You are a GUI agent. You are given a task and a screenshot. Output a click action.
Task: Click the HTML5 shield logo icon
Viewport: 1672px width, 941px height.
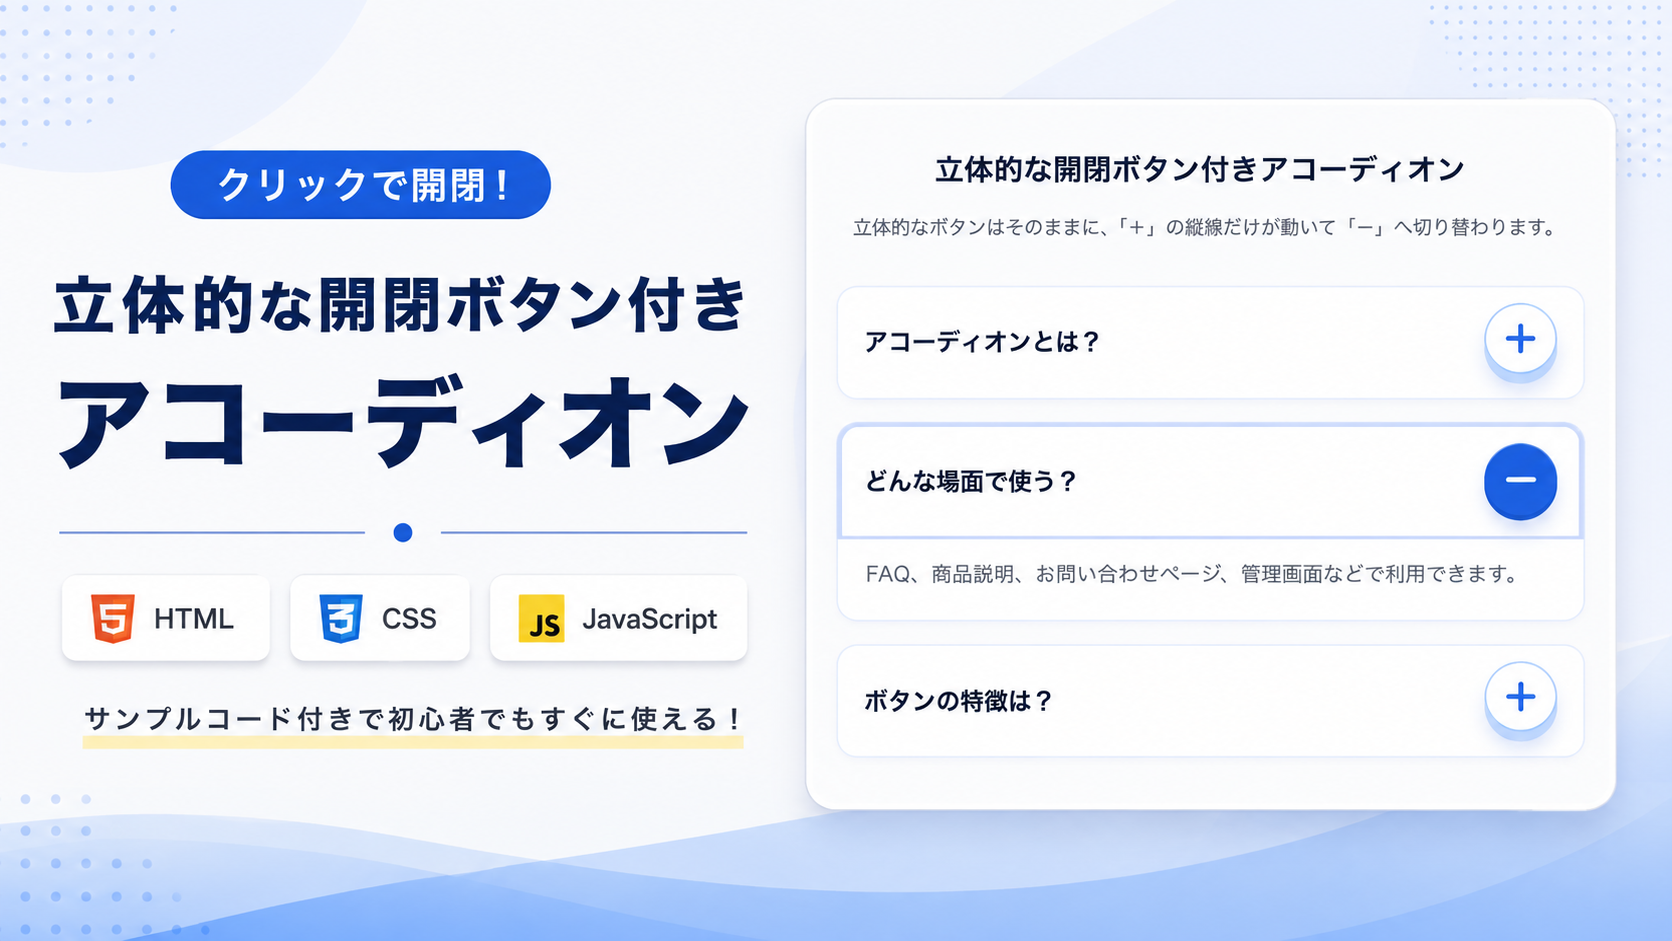point(113,618)
